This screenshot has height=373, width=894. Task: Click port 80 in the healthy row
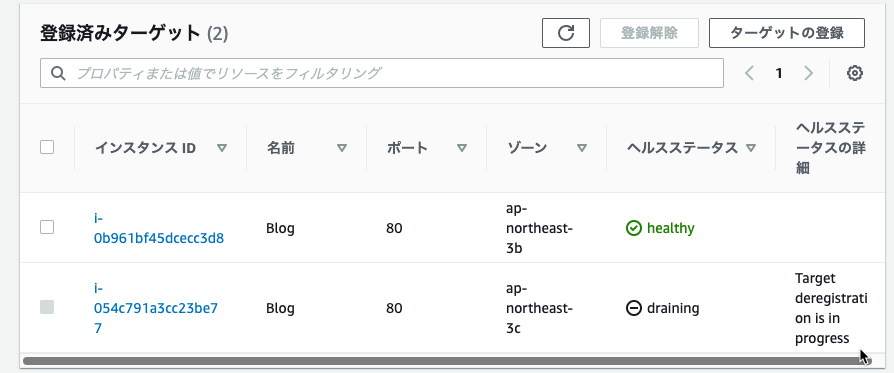tap(394, 229)
